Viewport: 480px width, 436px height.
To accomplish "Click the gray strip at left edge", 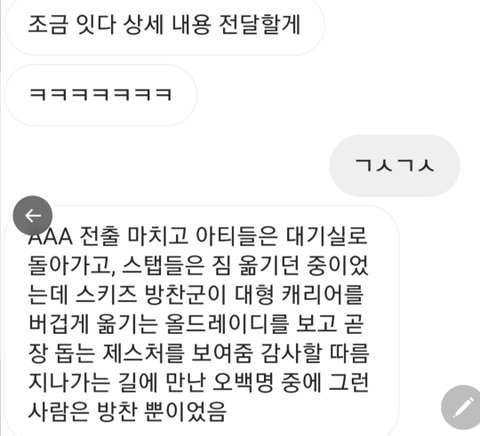I will 1,218.
